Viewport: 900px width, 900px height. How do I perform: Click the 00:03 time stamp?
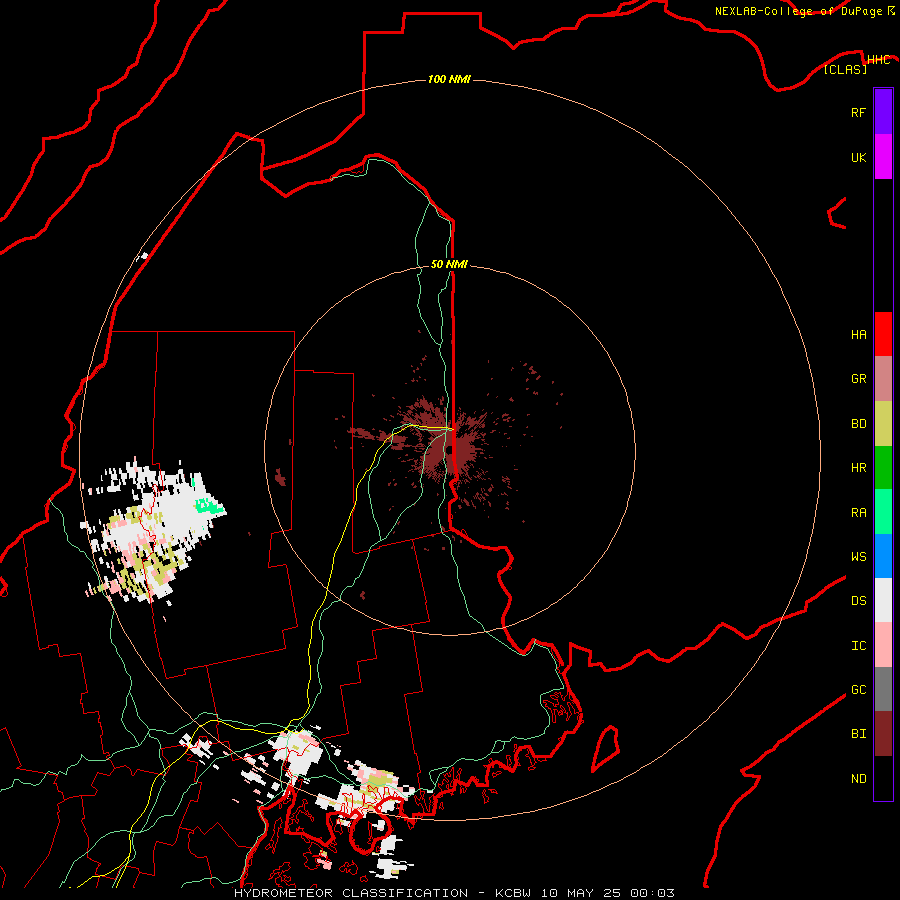pos(652,893)
